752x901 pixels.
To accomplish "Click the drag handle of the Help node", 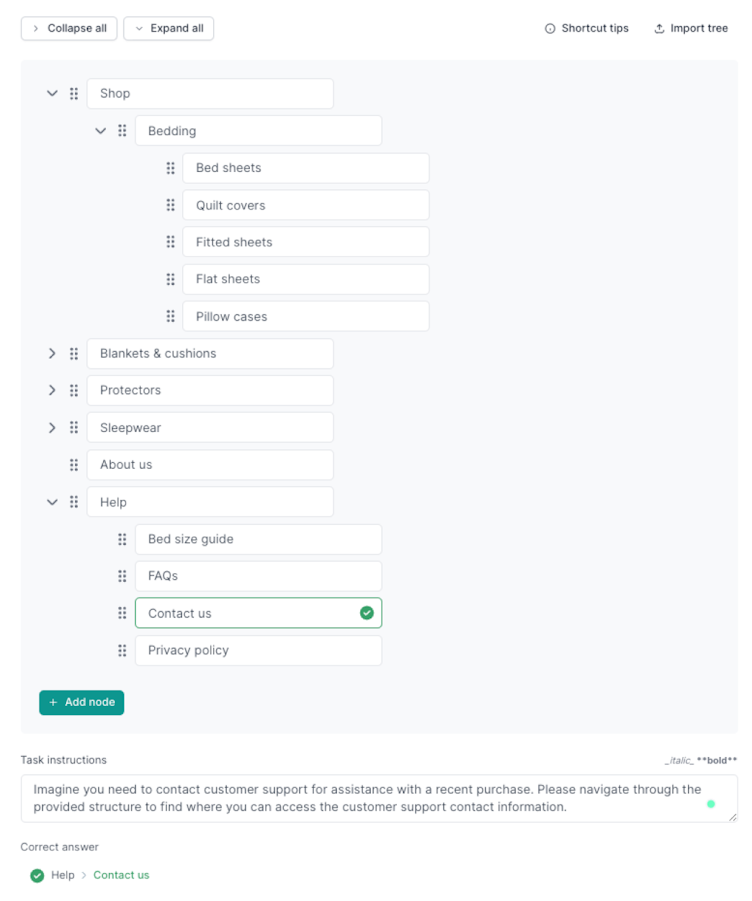I will [74, 501].
